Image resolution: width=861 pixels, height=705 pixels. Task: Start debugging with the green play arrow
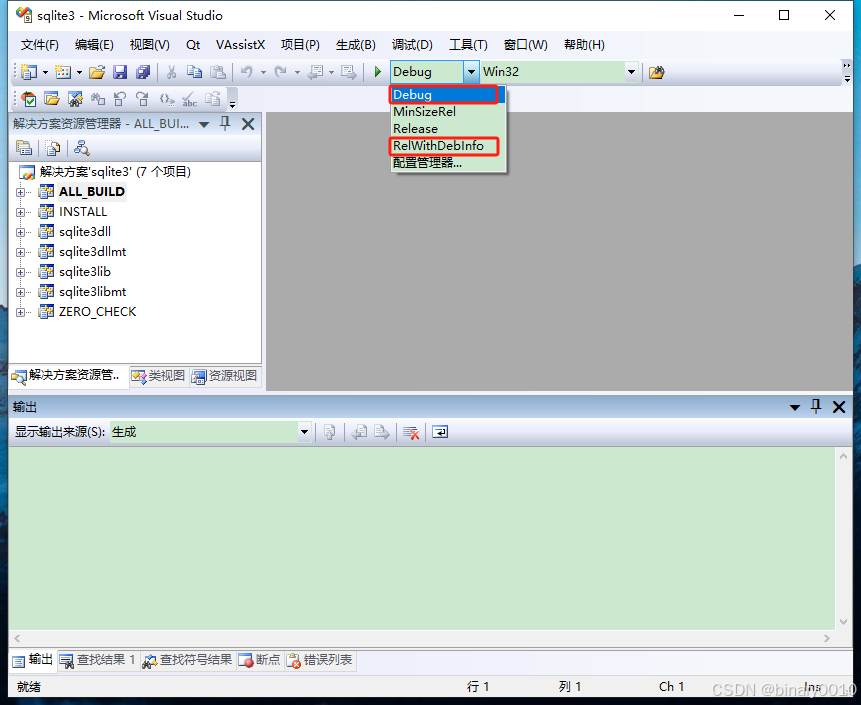(x=378, y=72)
